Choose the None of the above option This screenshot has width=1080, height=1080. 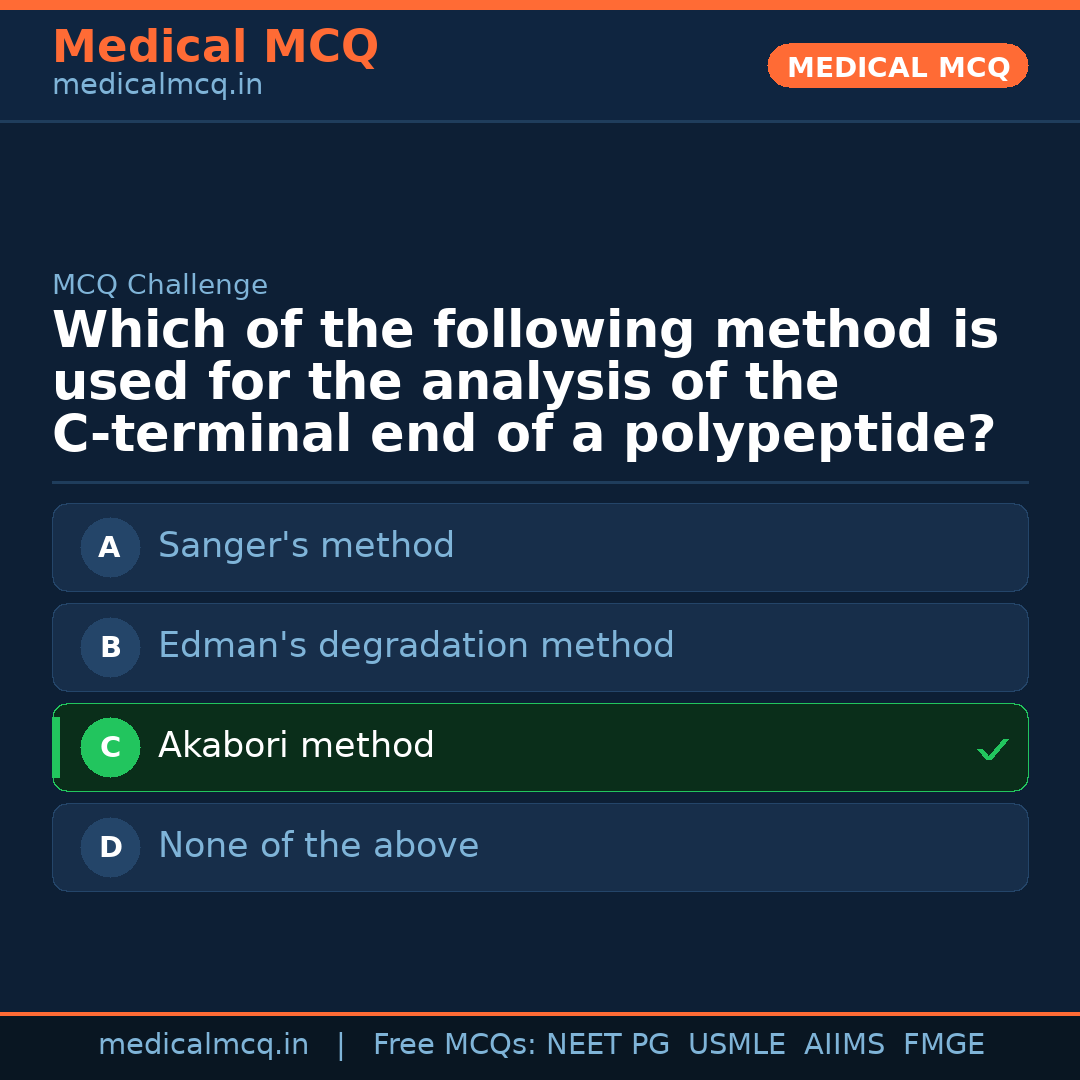(540, 847)
